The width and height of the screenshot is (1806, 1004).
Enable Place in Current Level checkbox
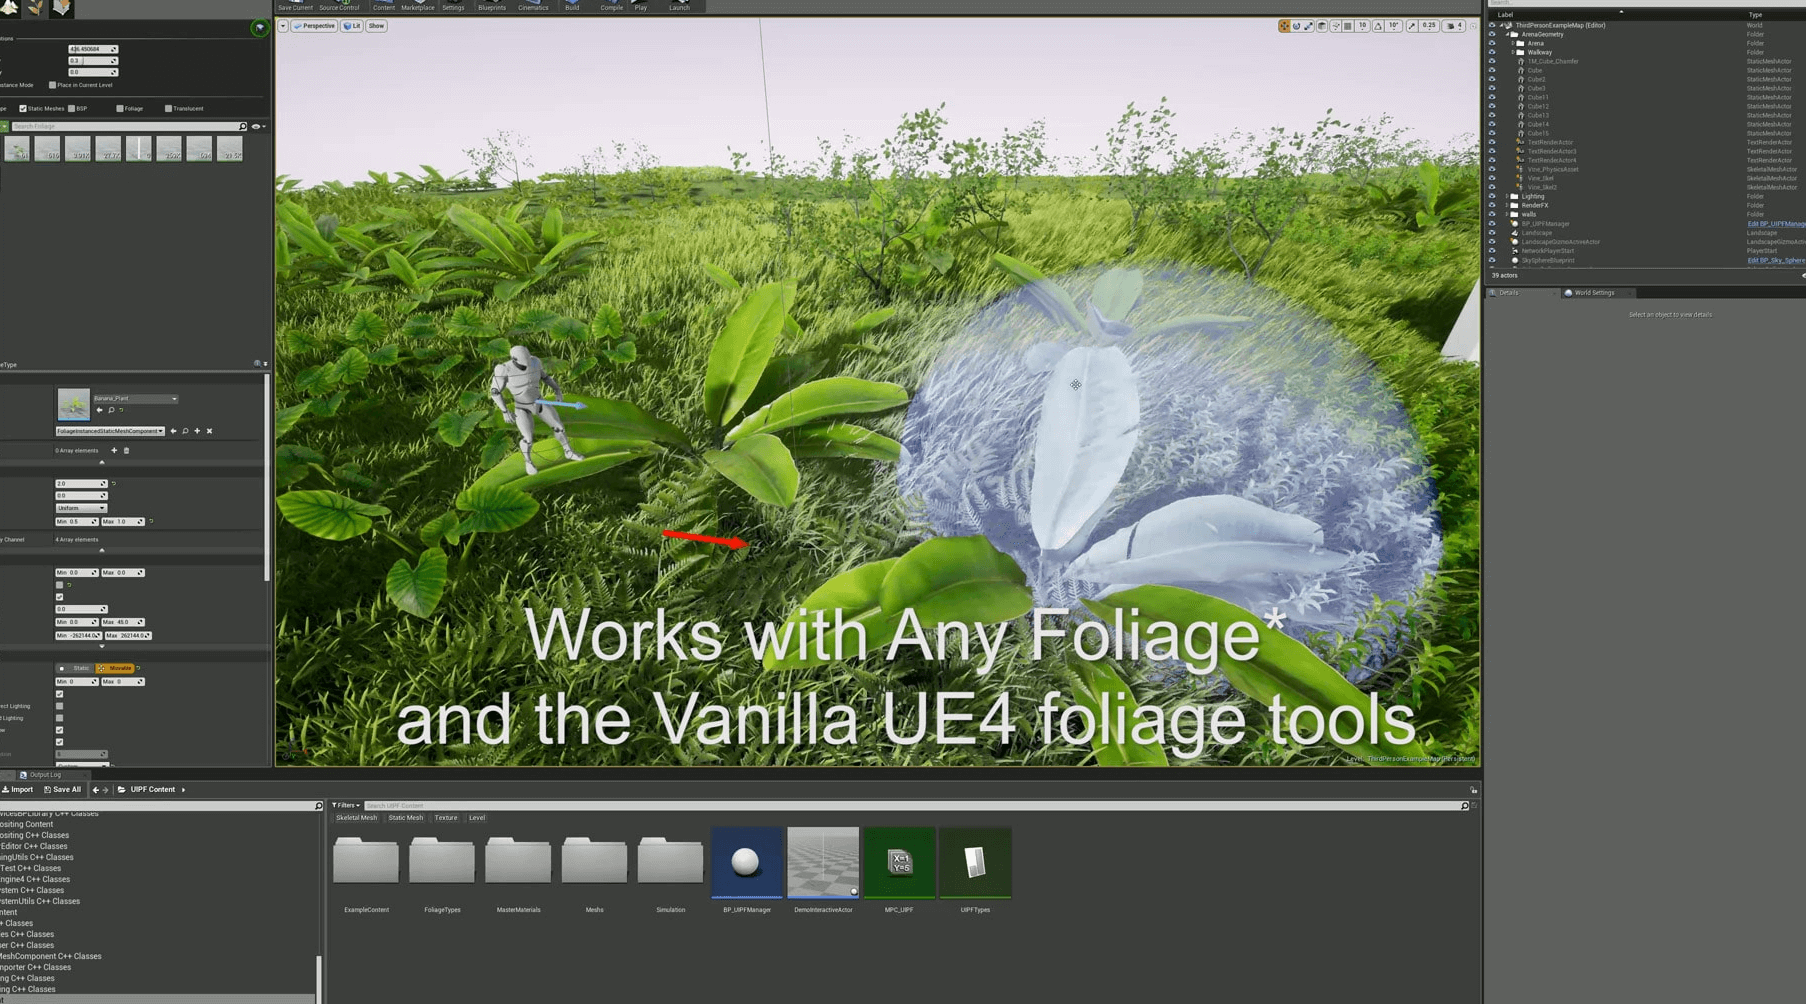[52, 85]
